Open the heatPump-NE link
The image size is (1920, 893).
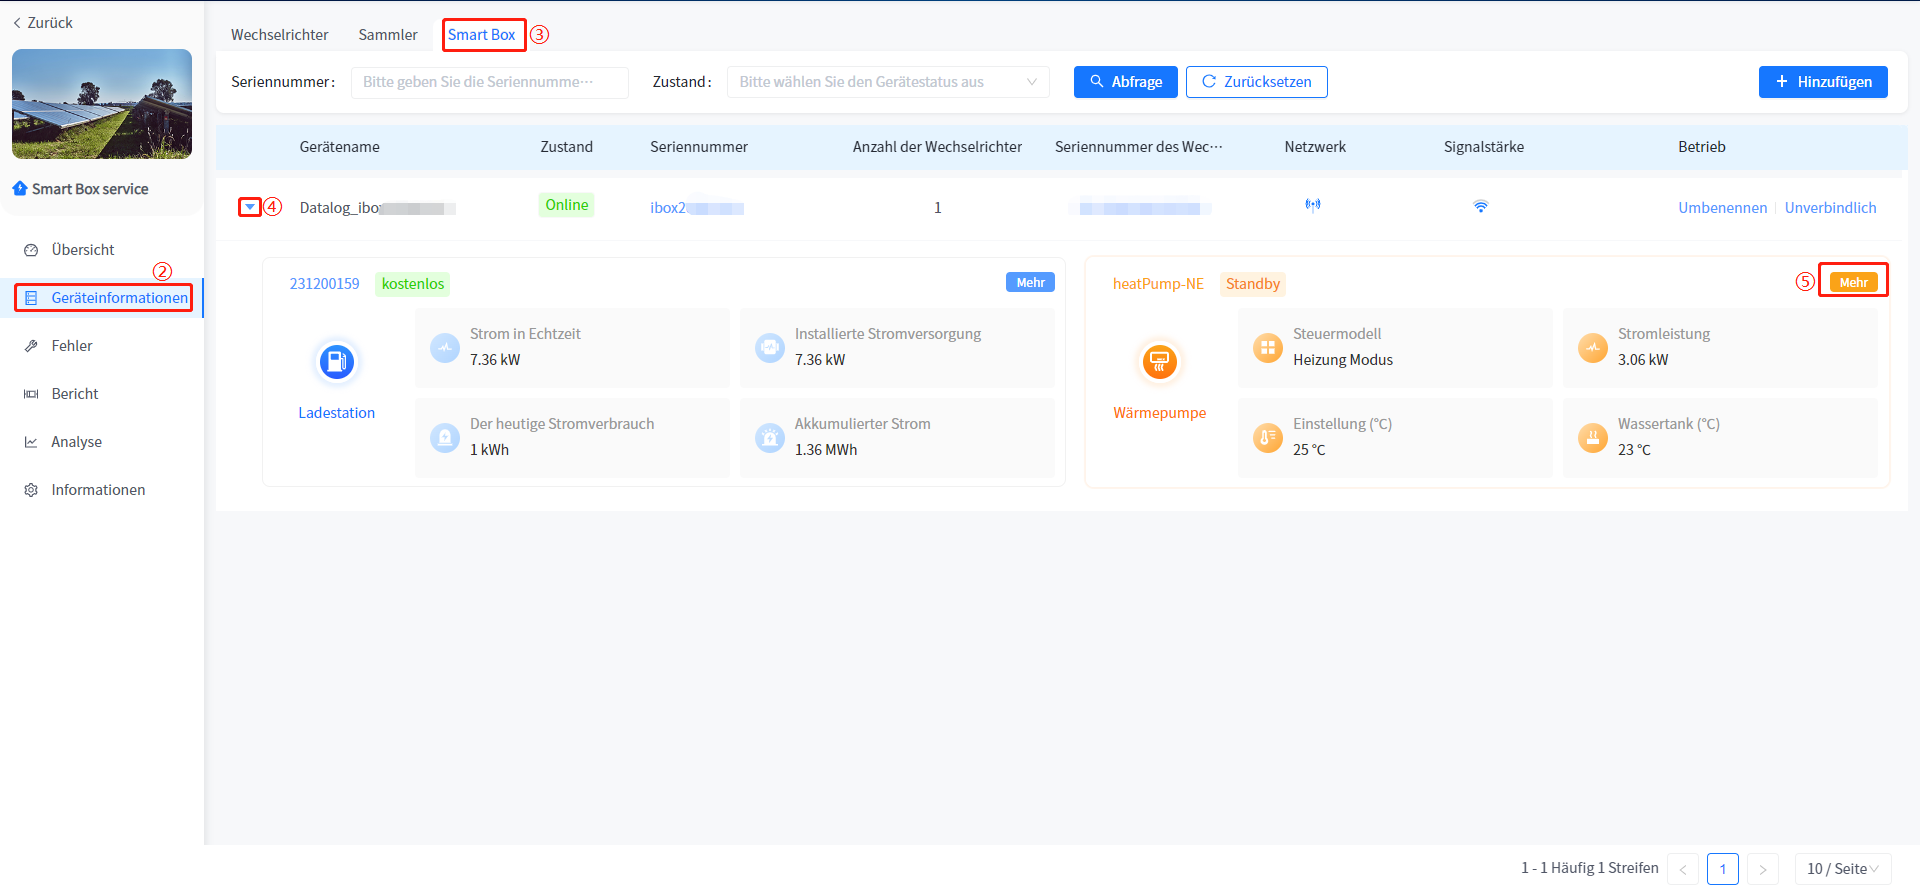pyautogui.click(x=1159, y=284)
